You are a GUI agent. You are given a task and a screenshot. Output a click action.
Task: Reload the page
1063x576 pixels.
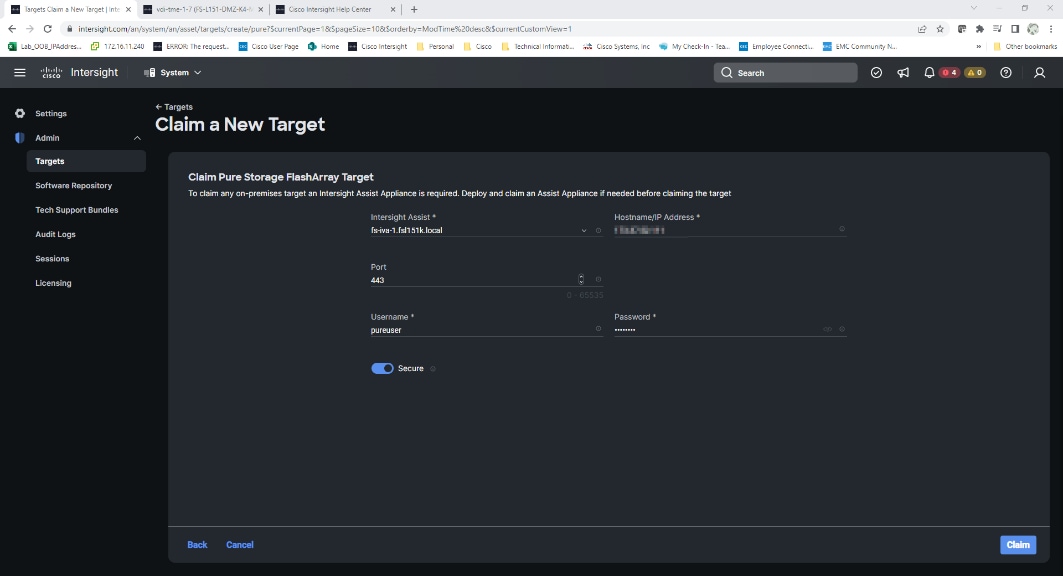pyautogui.click(x=47, y=29)
